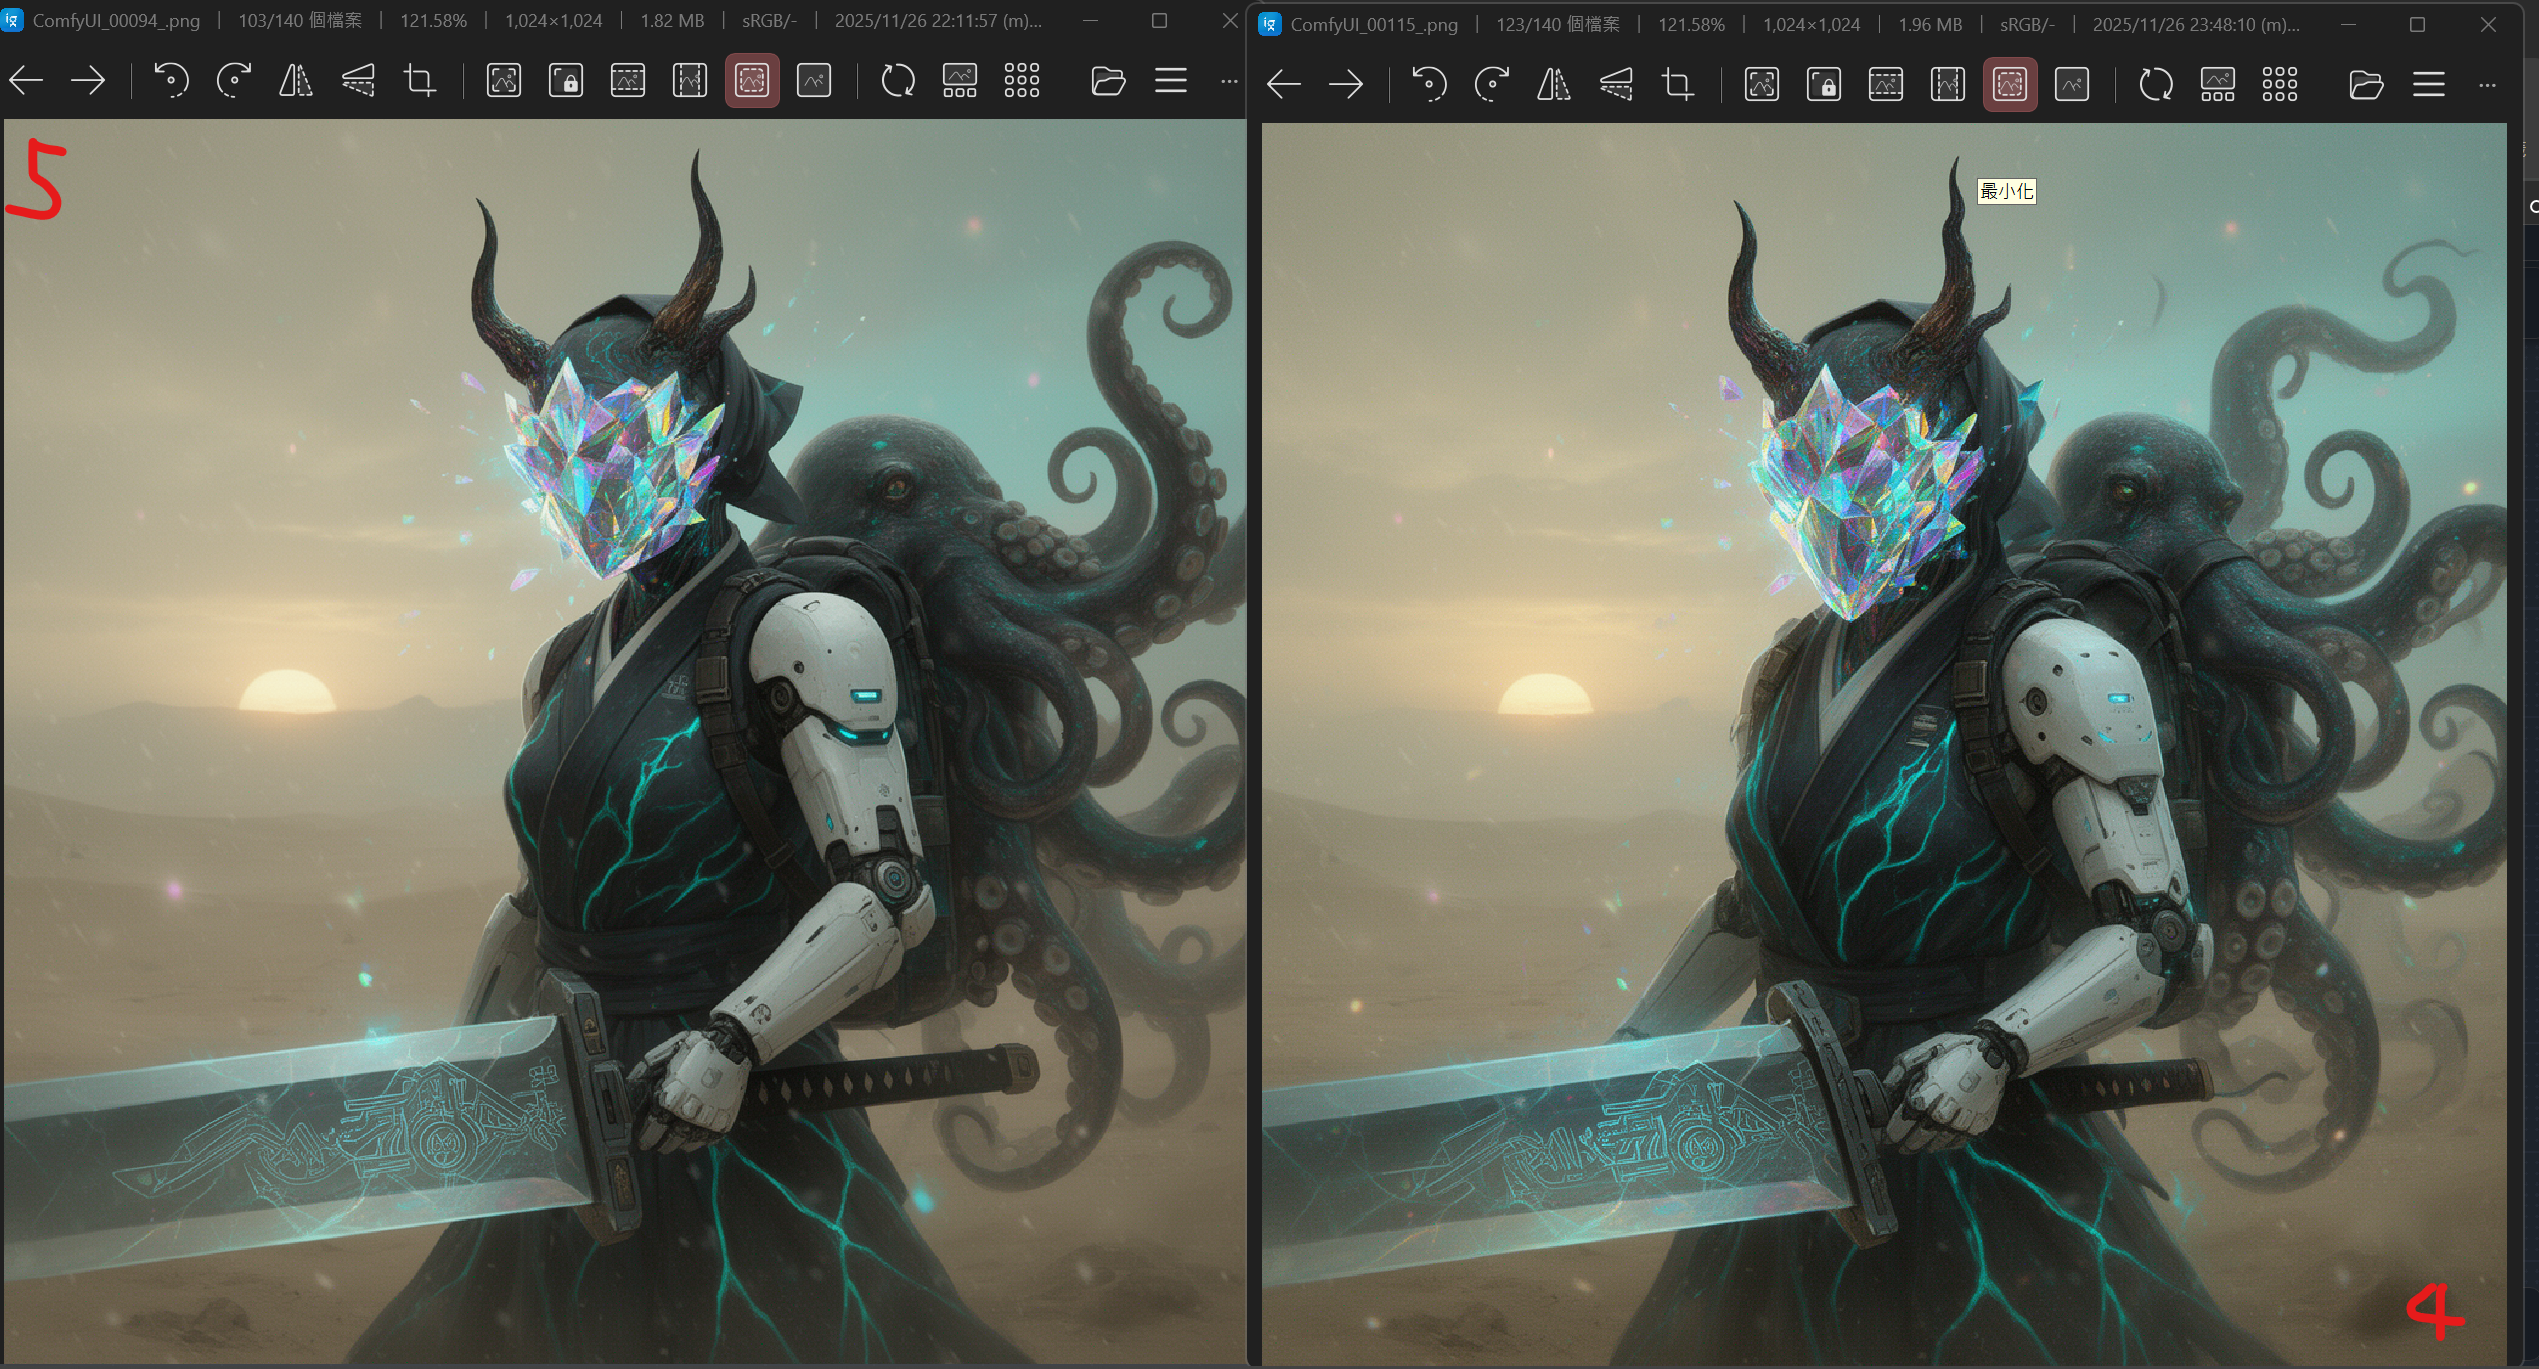Image resolution: width=2539 pixels, height=1369 pixels.
Task: Click the ComfyUI_00094_.png title text
Action: coord(116,20)
